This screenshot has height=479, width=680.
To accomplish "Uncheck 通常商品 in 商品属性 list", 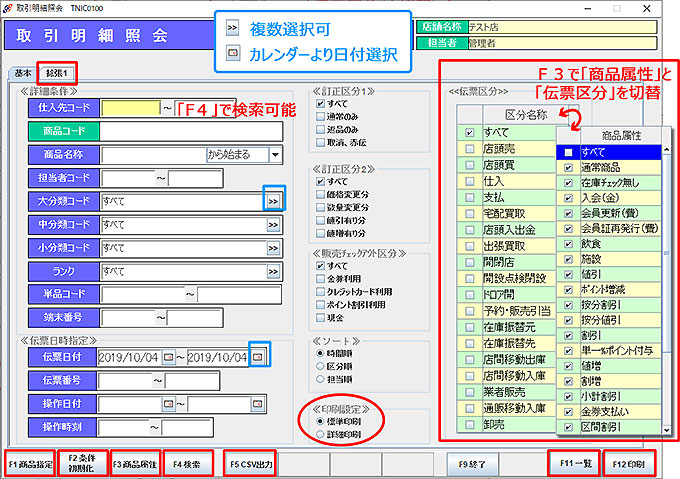I will (567, 168).
